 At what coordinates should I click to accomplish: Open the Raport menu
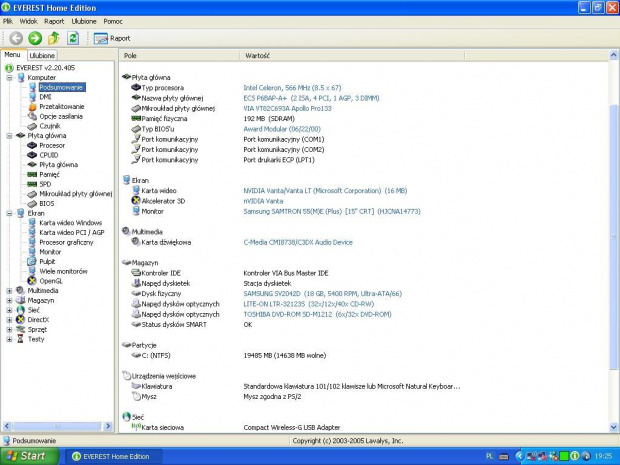click(x=53, y=20)
